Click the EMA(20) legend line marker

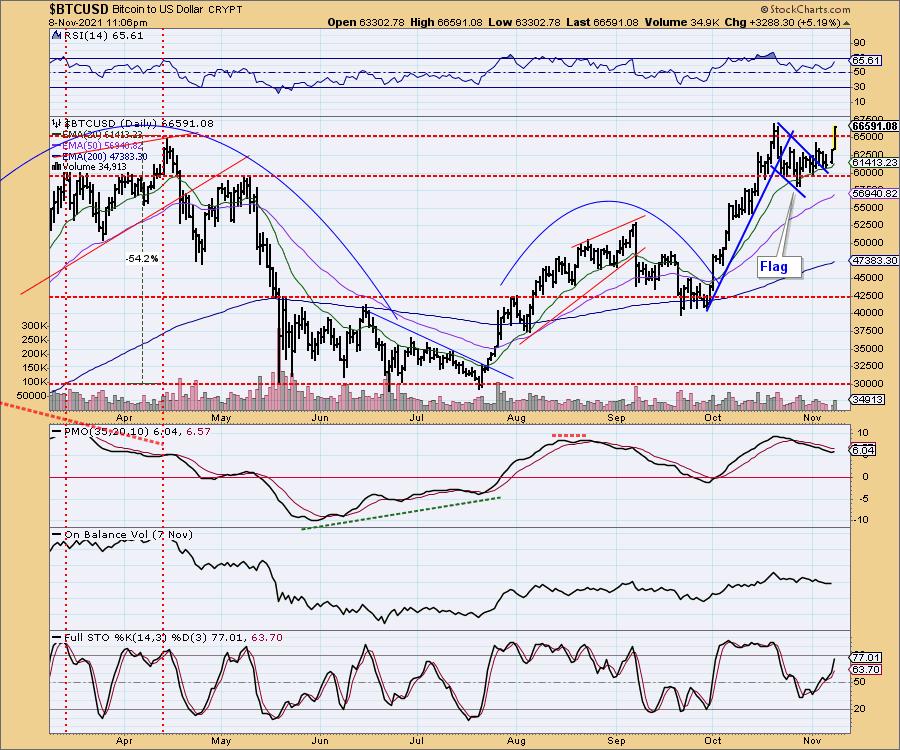click(56, 135)
